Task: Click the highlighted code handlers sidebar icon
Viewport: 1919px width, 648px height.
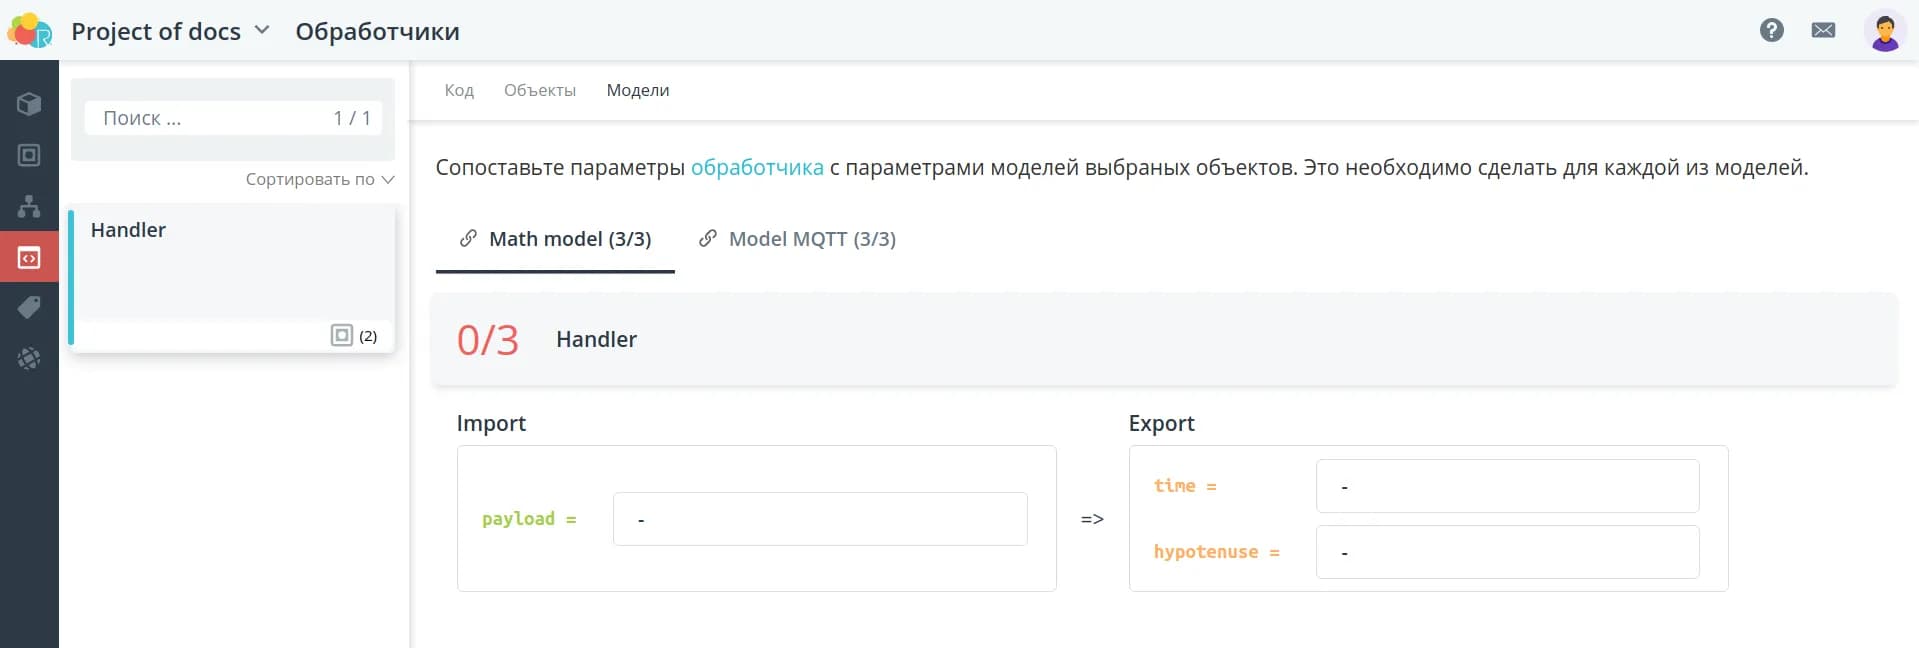Action: [29, 258]
